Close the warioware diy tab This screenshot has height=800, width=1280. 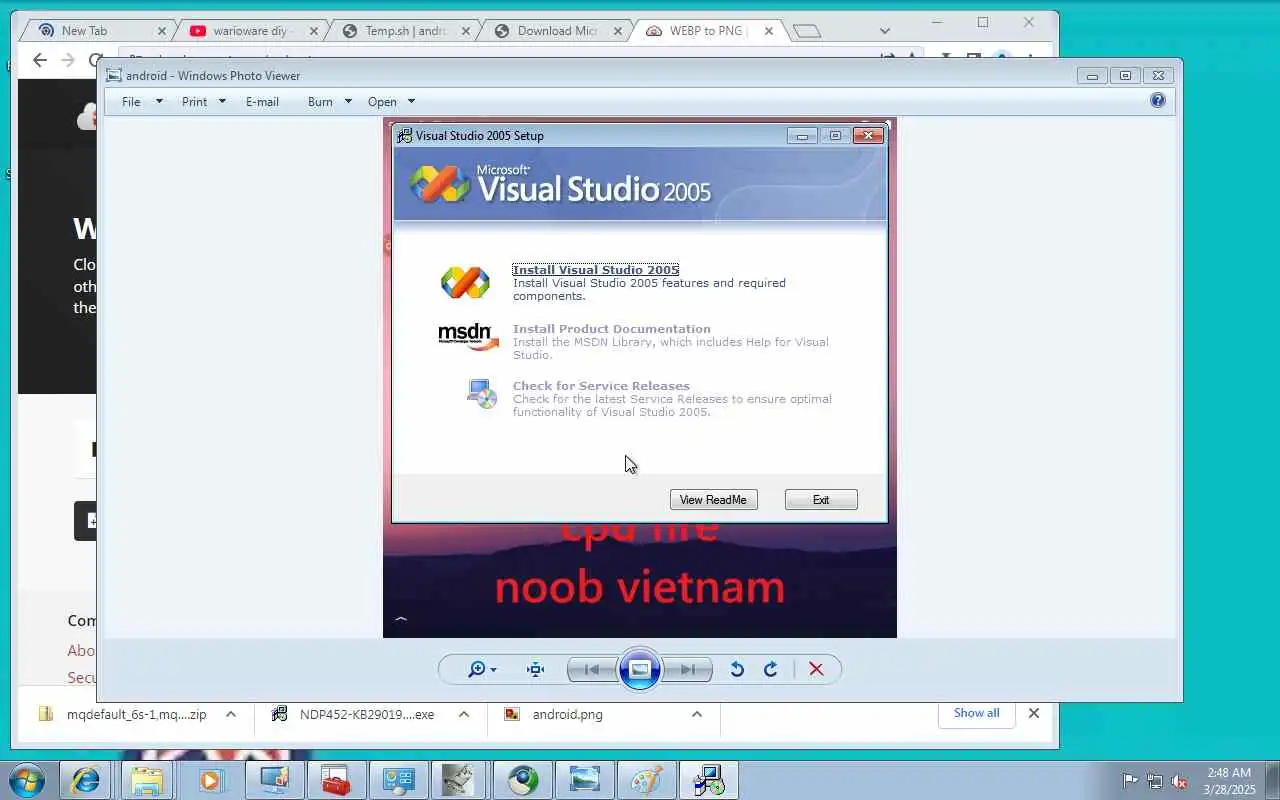click(x=314, y=31)
